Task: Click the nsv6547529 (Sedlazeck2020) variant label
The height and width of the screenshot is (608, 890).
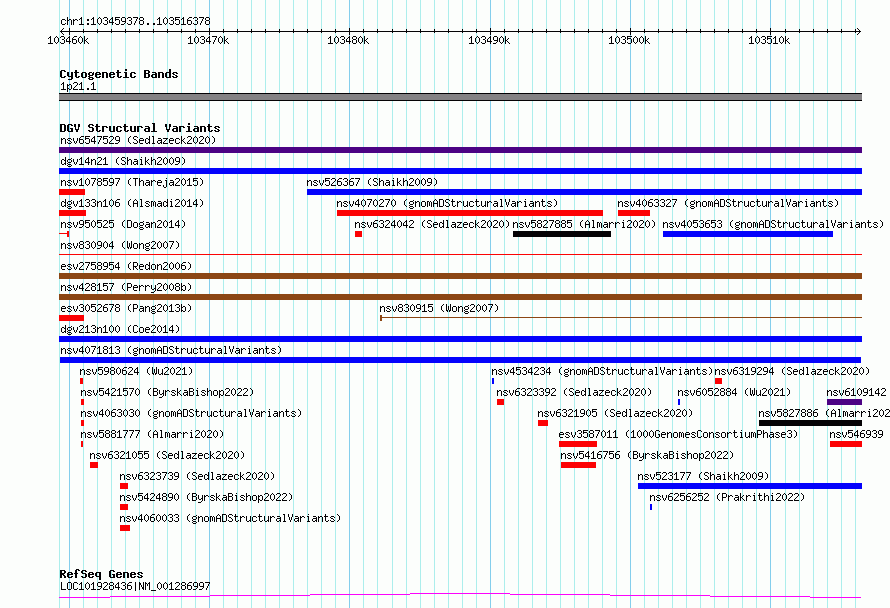Action: point(138,140)
